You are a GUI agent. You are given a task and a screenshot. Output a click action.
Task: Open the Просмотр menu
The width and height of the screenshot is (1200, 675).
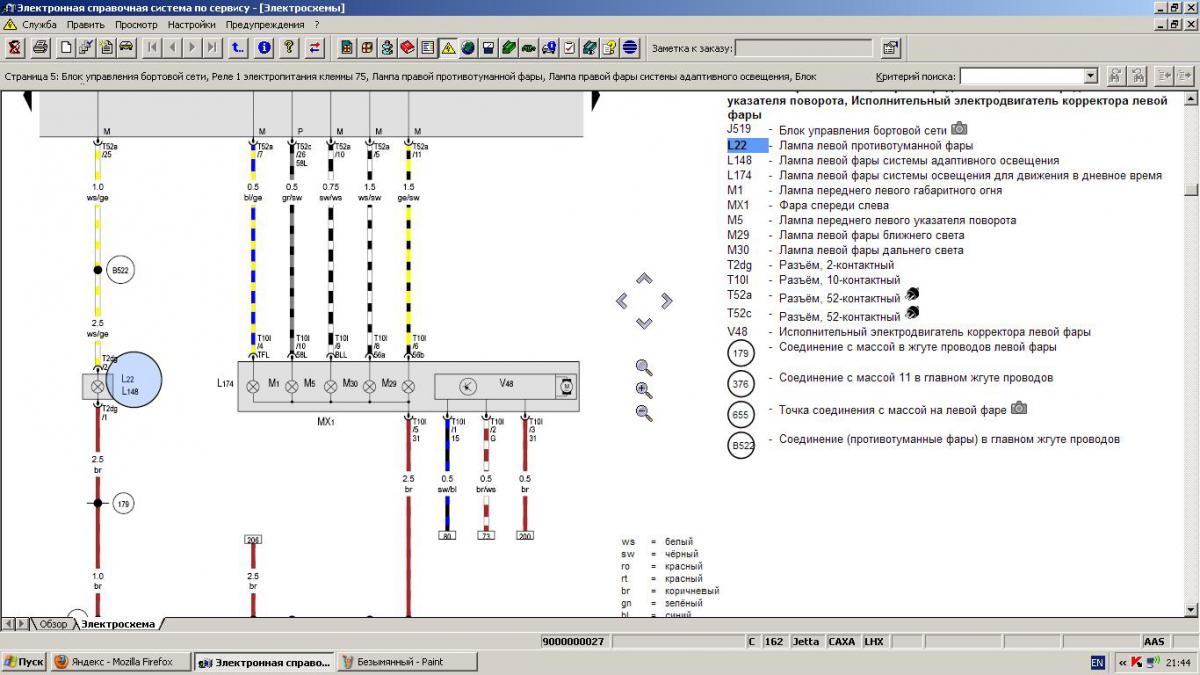click(x=136, y=24)
